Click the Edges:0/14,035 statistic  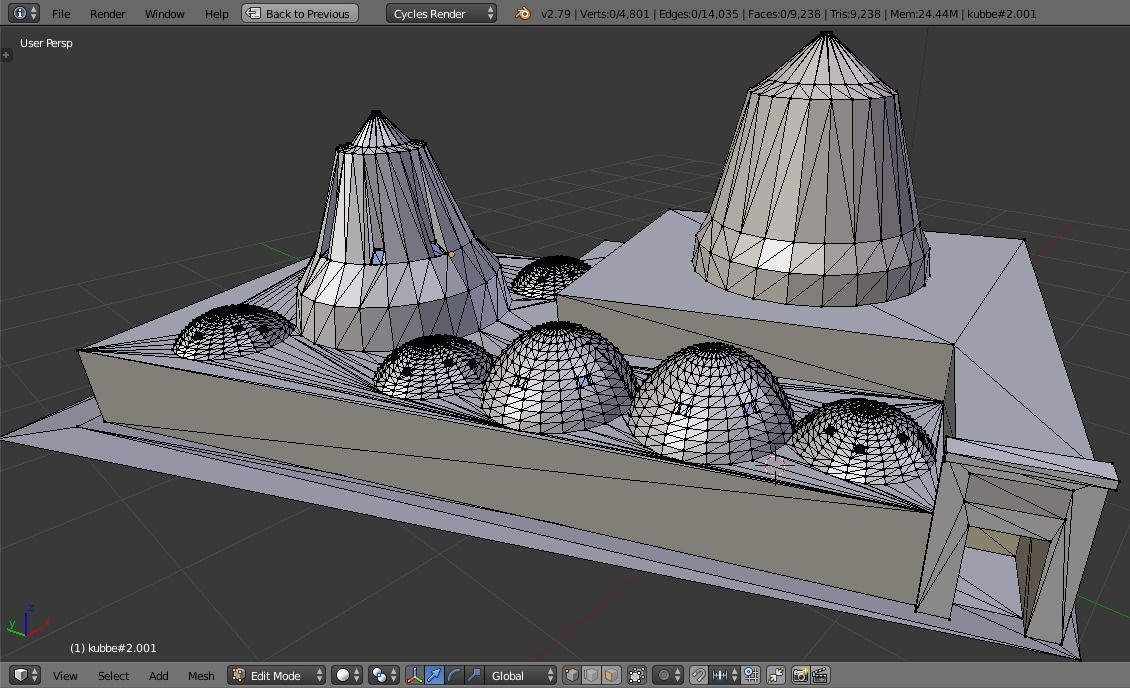[698, 14]
